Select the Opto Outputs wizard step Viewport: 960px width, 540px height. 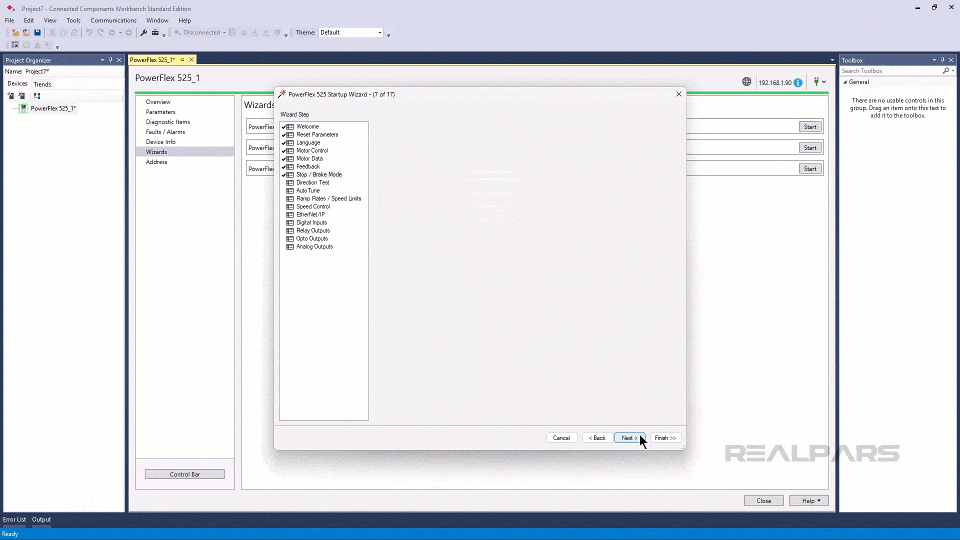pyautogui.click(x=312, y=238)
